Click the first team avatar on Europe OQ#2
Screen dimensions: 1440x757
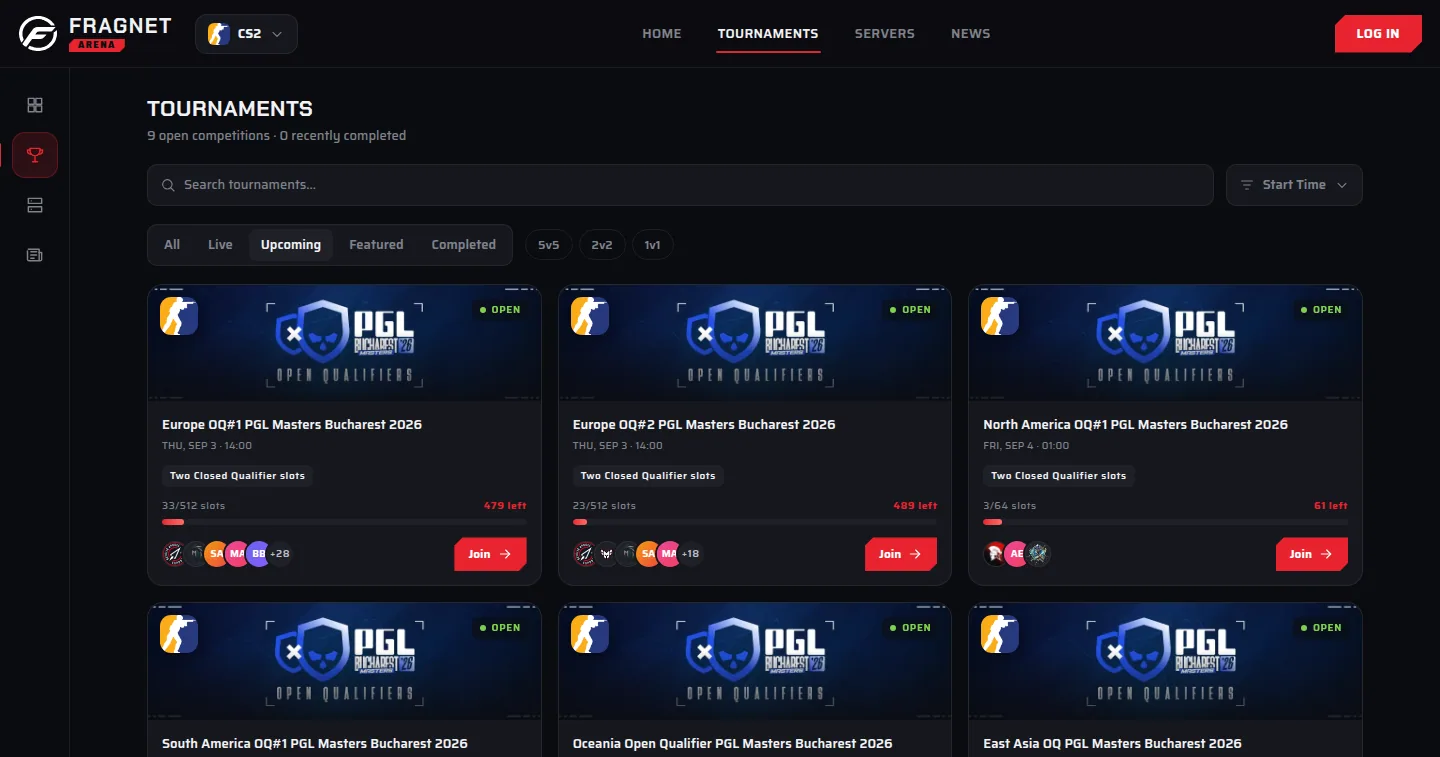(x=585, y=554)
